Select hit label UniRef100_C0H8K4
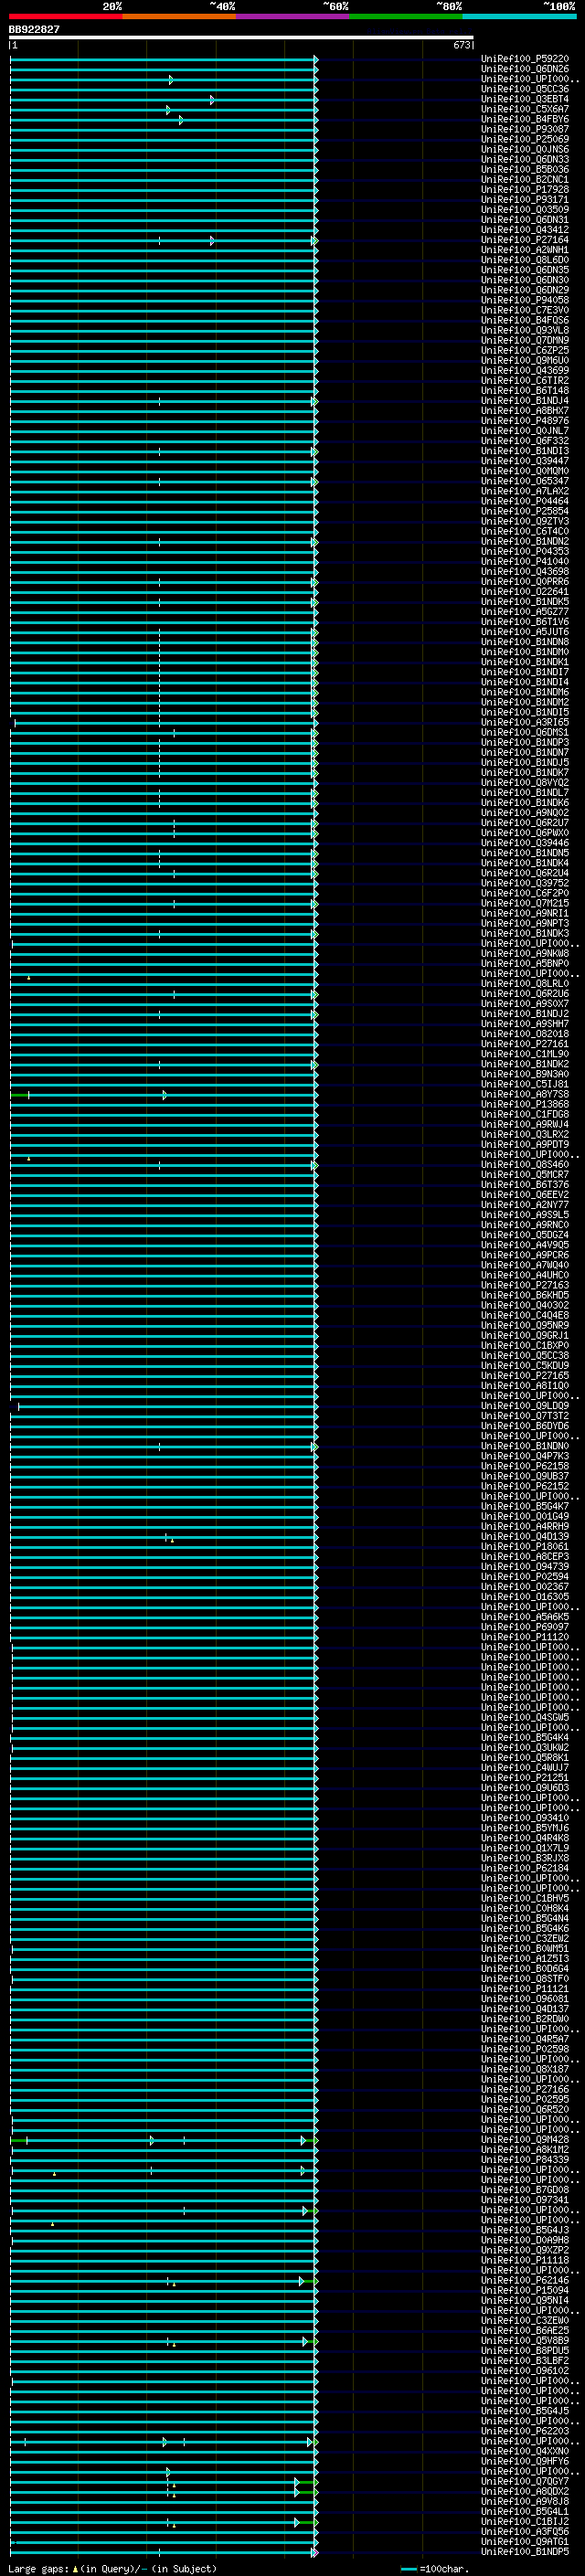 pyautogui.click(x=525, y=1908)
